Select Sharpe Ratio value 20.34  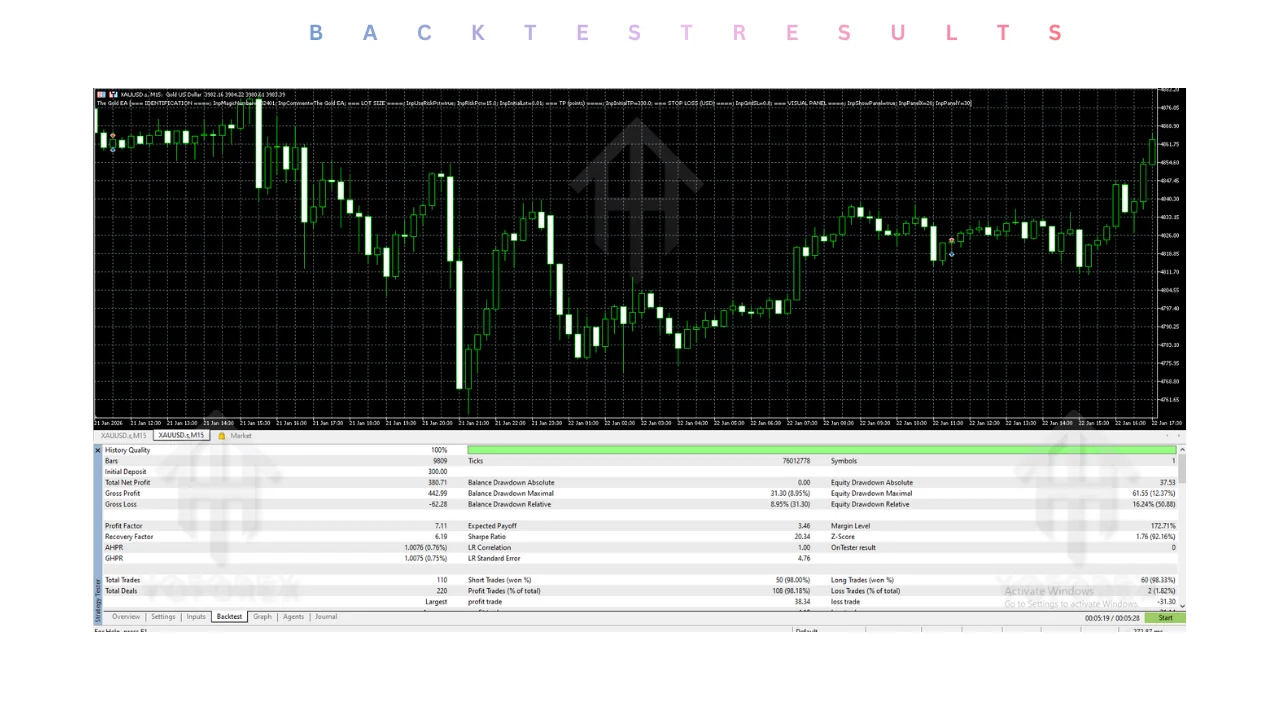(x=802, y=537)
